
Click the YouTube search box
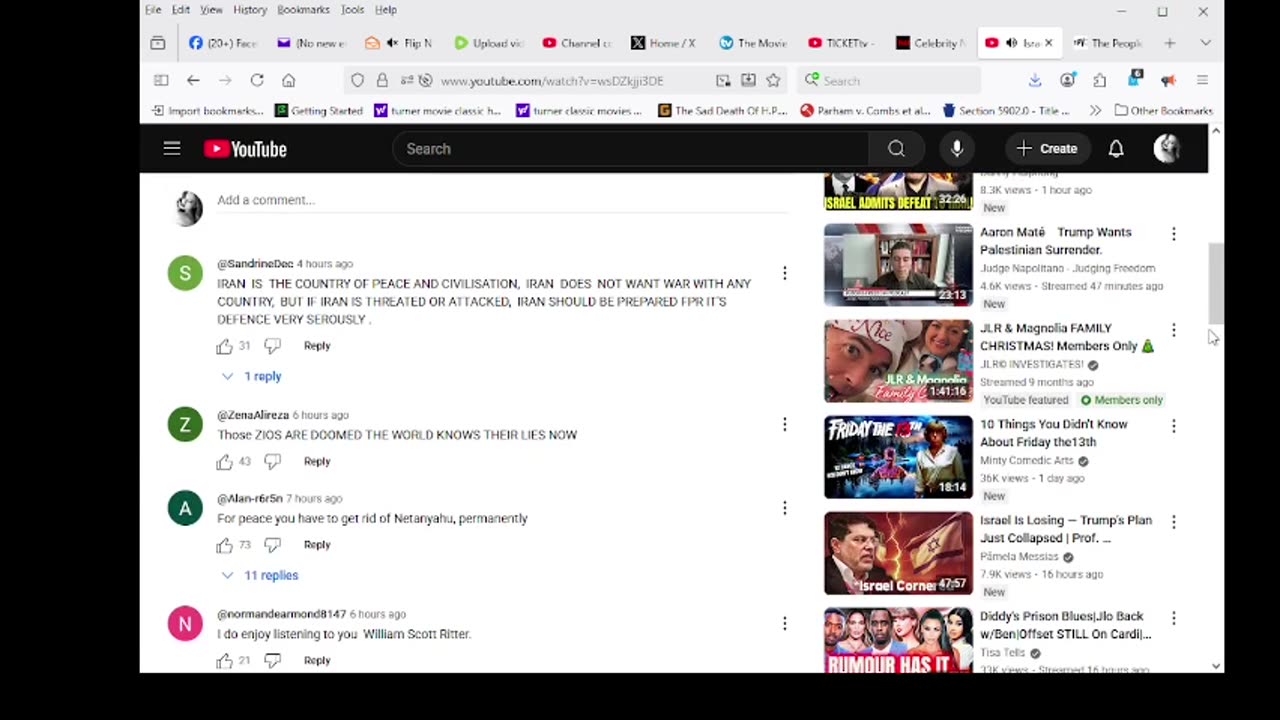[631, 149]
